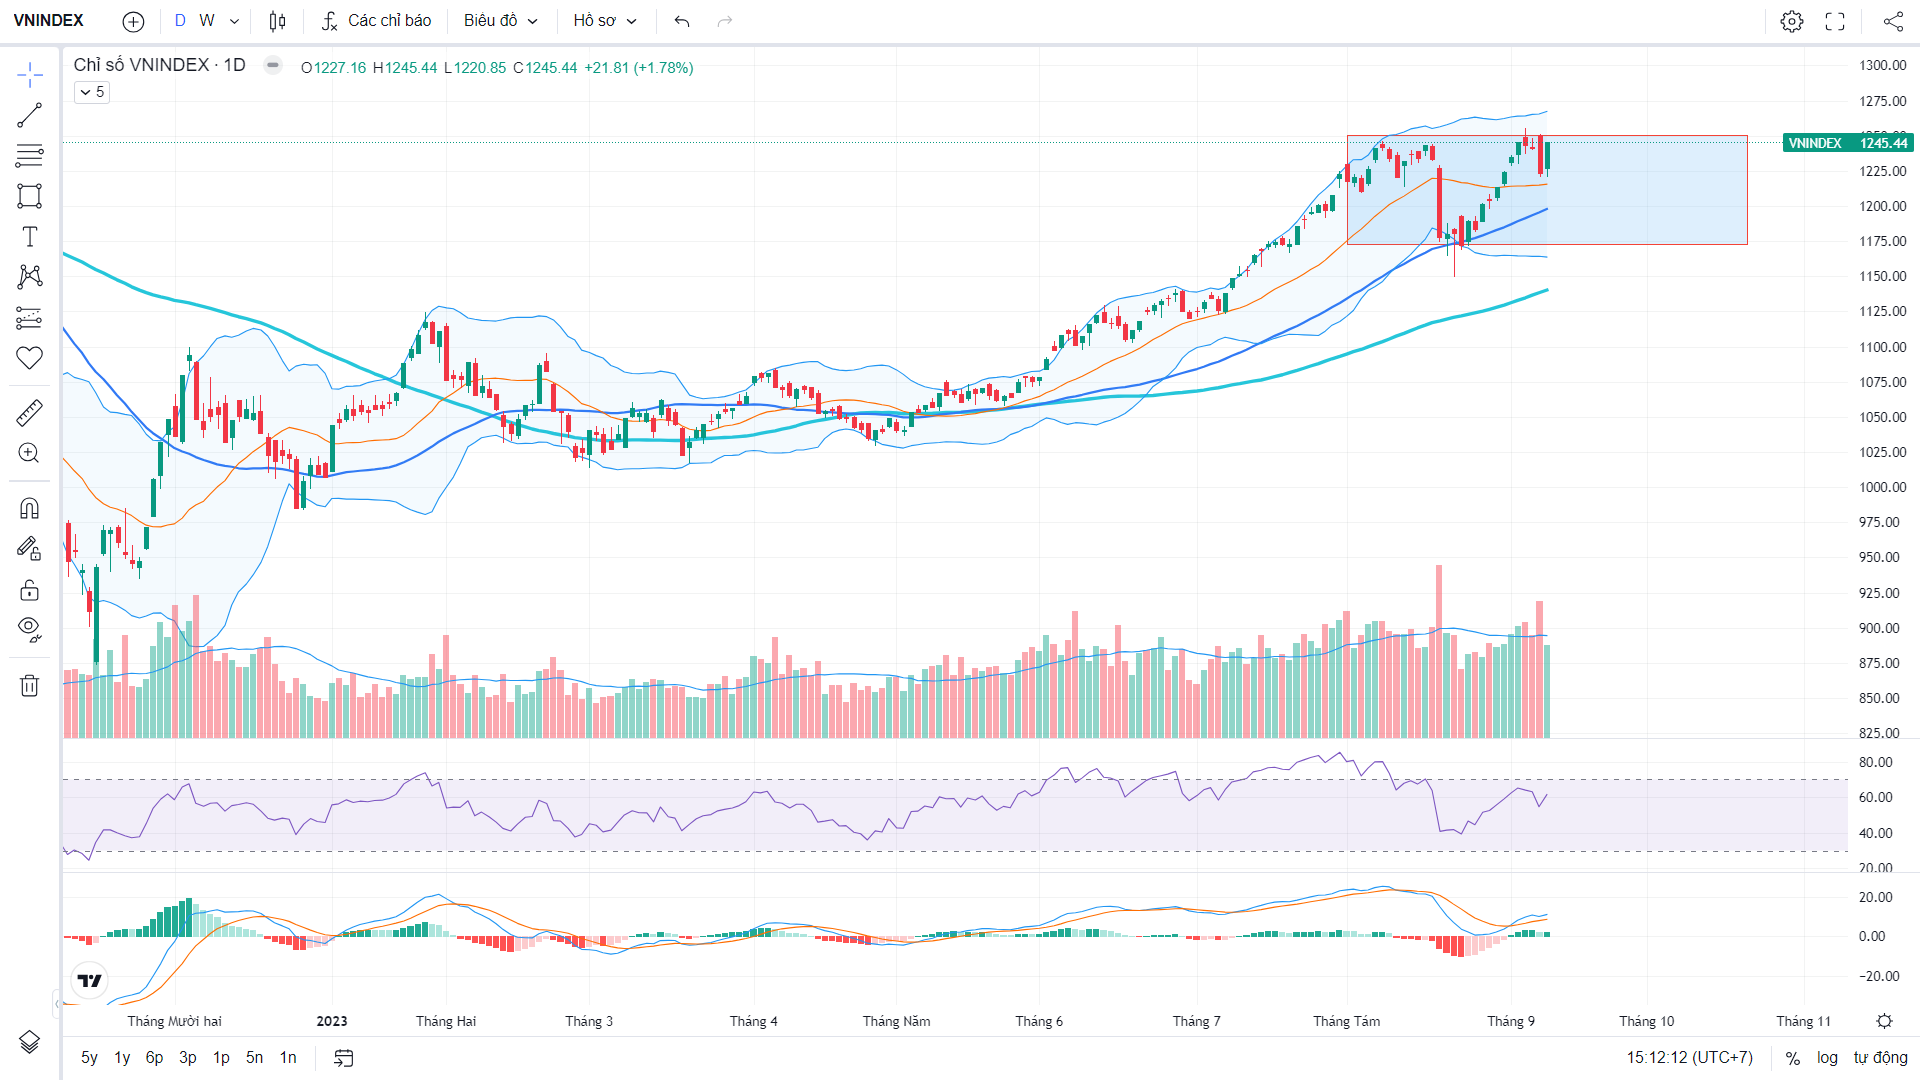Viewport: 1920px width, 1080px height.
Task: Open the Fibonacci retracement tool
Action: (30, 155)
